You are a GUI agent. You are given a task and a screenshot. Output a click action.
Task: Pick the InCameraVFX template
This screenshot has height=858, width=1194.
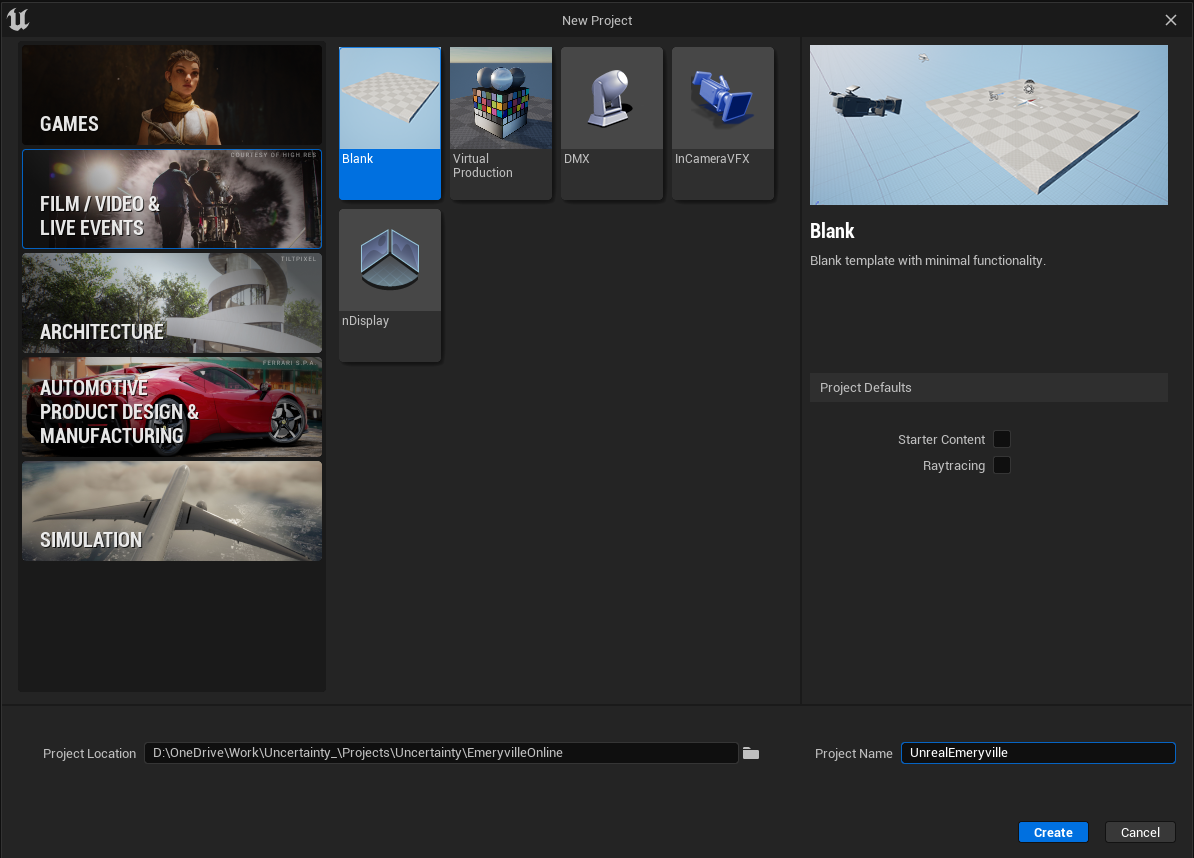tap(723, 99)
